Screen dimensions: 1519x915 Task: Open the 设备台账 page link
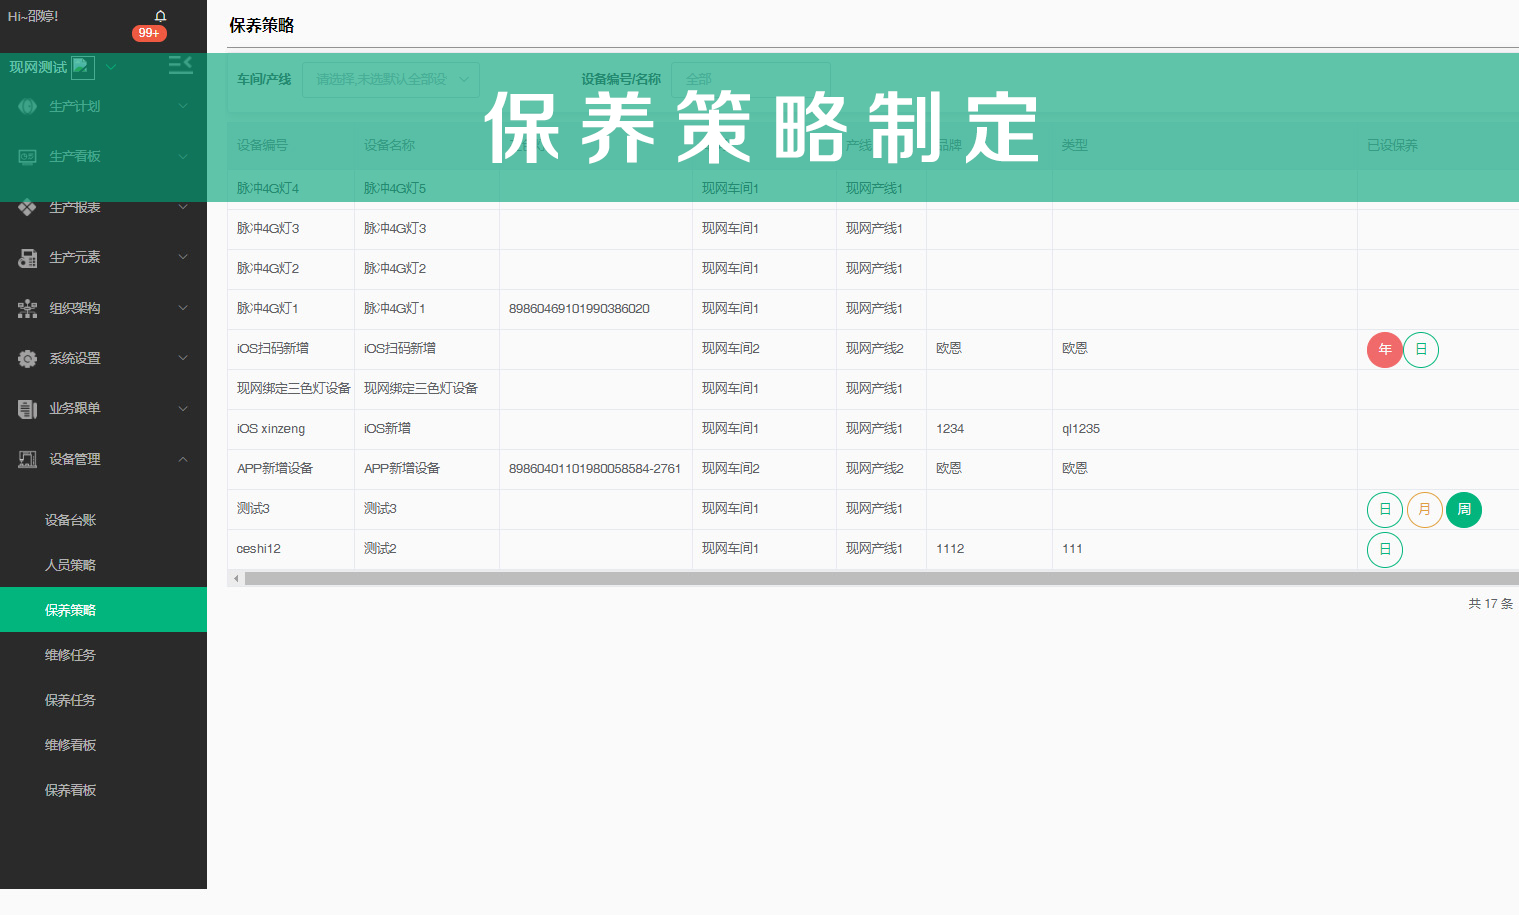coord(70,519)
